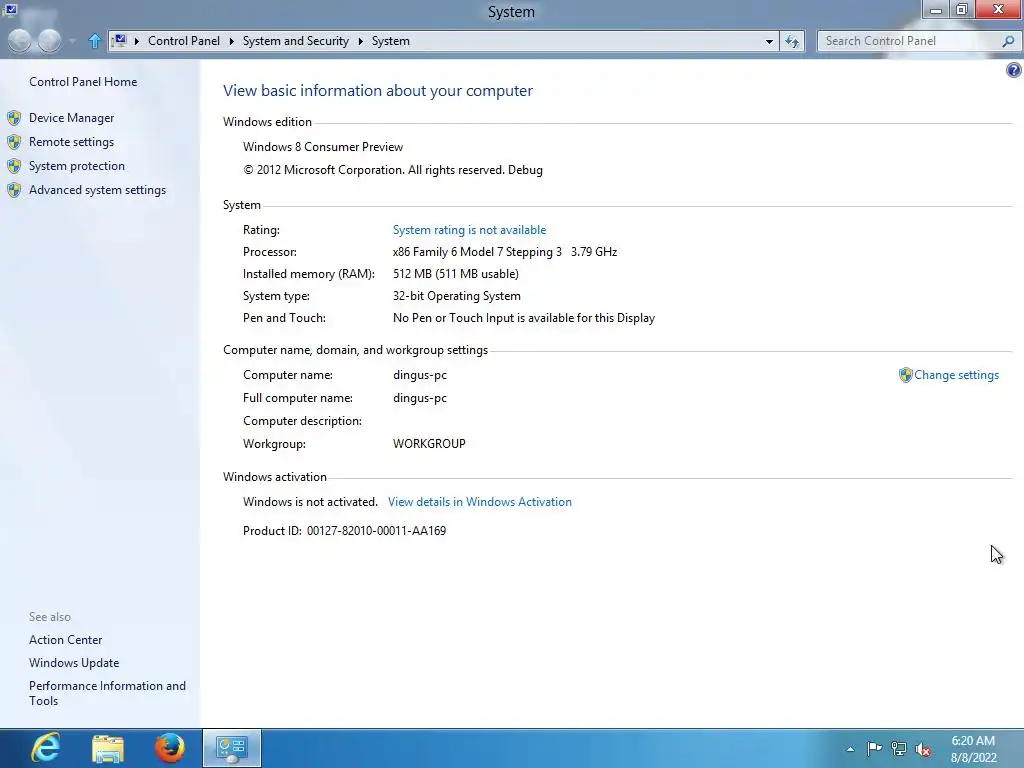Launch Firefox from the taskbar
The height and width of the screenshot is (768, 1024).
(170, 748)
